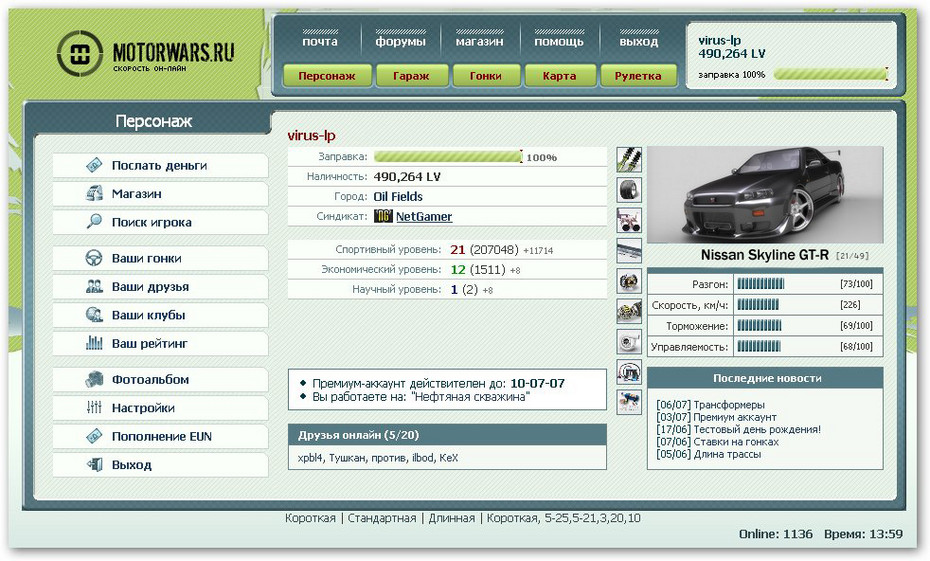Click the Управляемость stat bar
The height and width of the screenshot is (561, 930).
pyautogui.click(x=759, y=346)
